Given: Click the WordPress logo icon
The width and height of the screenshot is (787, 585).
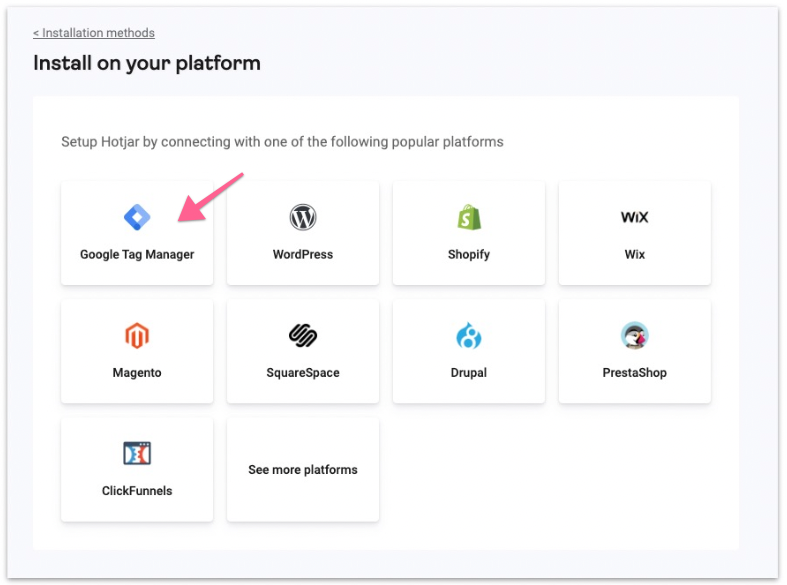Looking at the screenshot, I should tap(303, 217).
